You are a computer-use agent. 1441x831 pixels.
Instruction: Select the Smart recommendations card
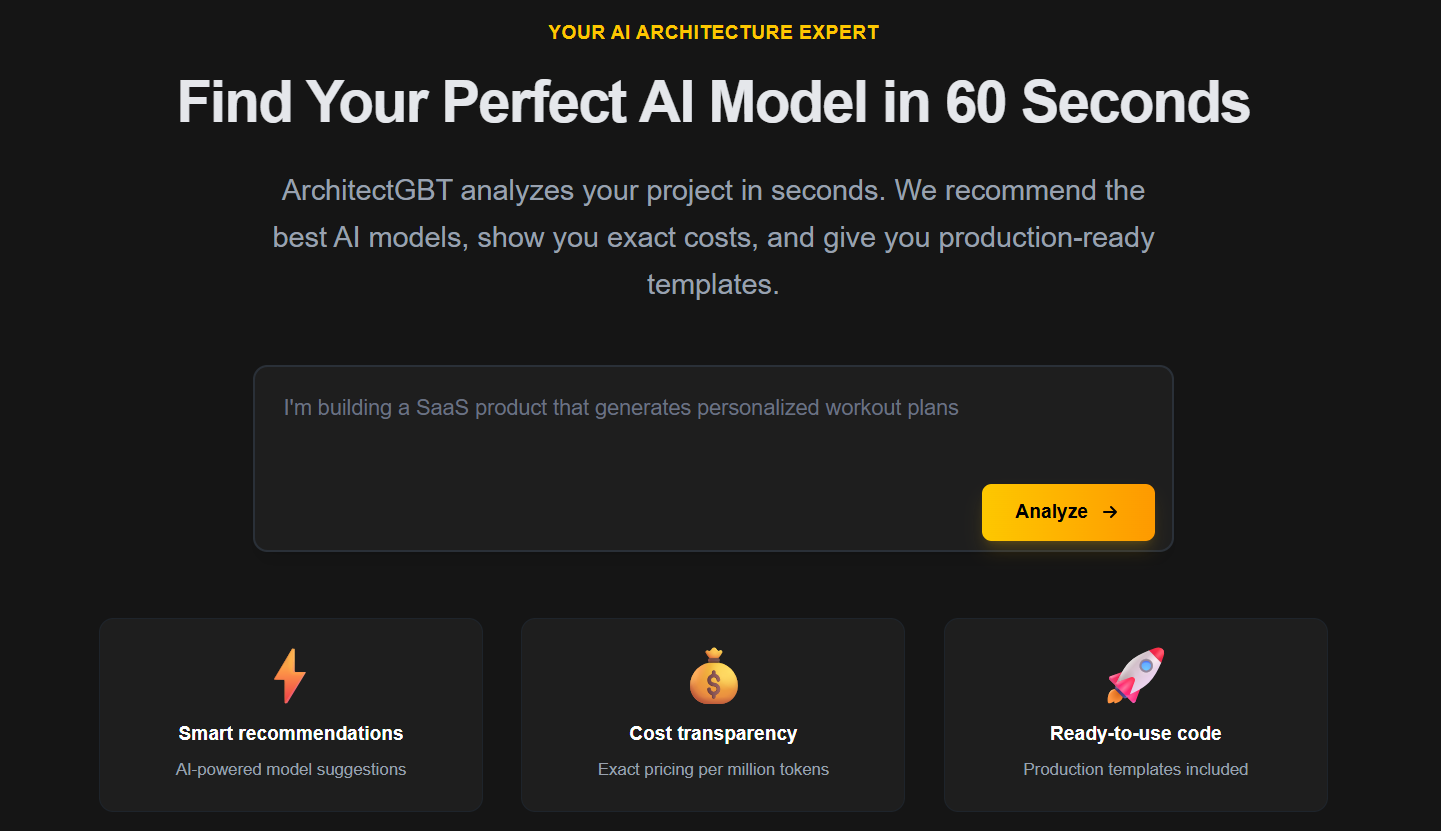290,714
